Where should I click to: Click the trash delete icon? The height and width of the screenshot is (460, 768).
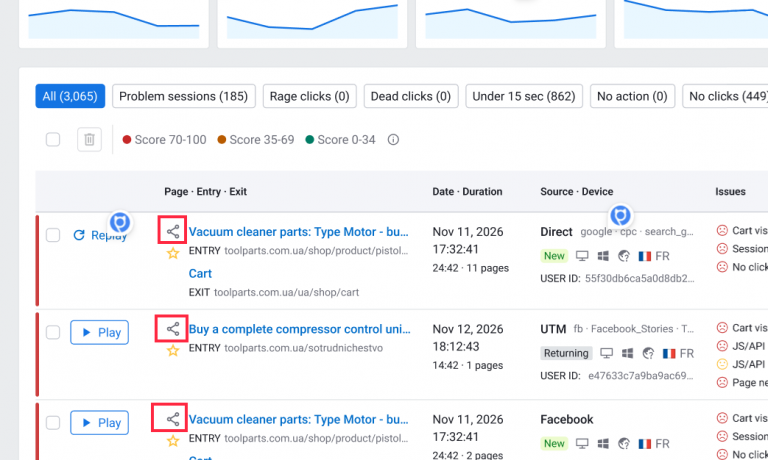point(89,140)
